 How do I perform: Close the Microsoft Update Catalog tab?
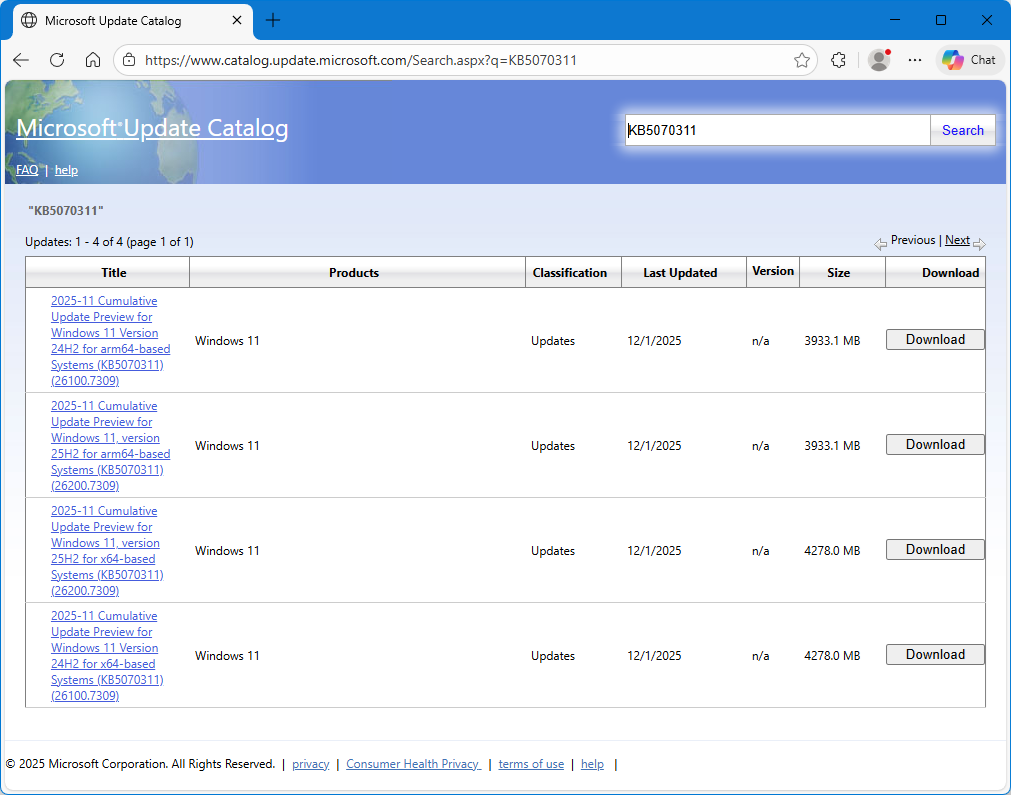point(237,20)
